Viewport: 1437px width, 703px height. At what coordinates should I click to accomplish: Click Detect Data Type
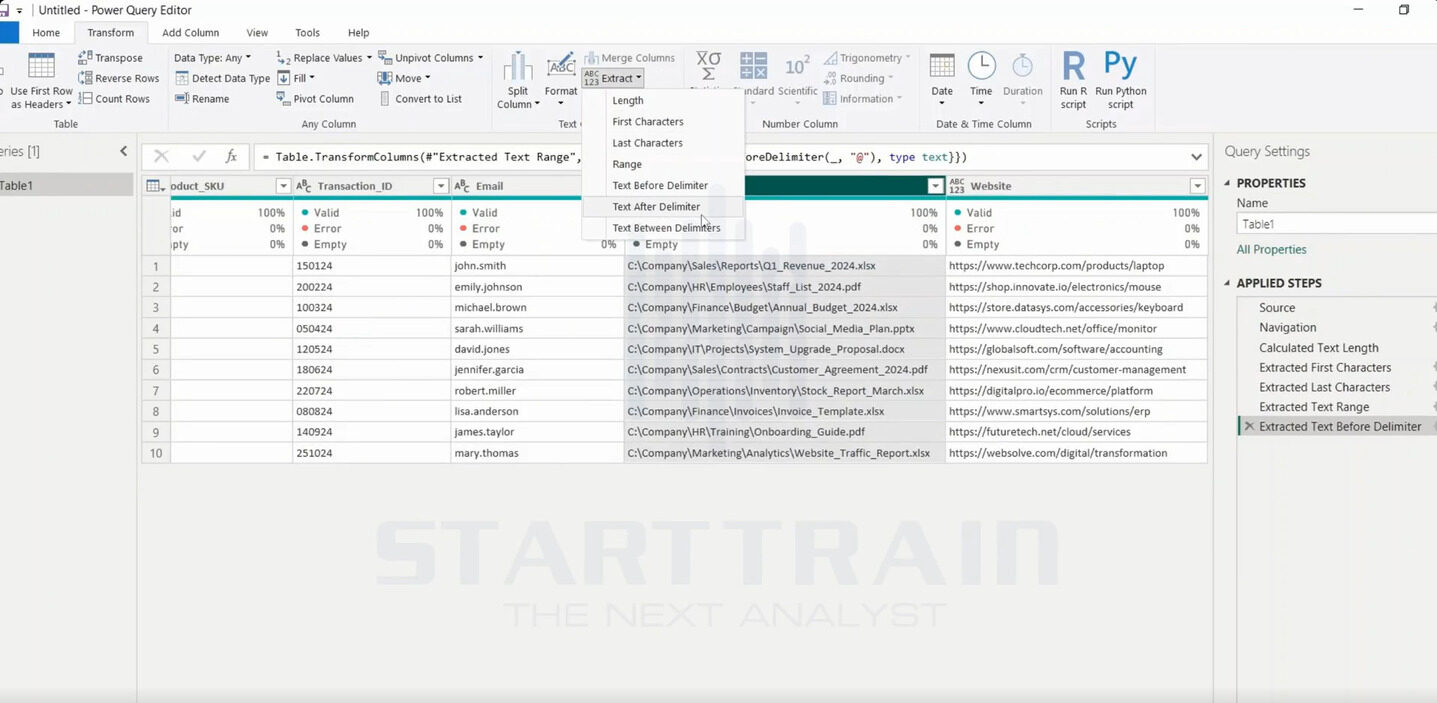pyautogui.click(x=222, y=78)
